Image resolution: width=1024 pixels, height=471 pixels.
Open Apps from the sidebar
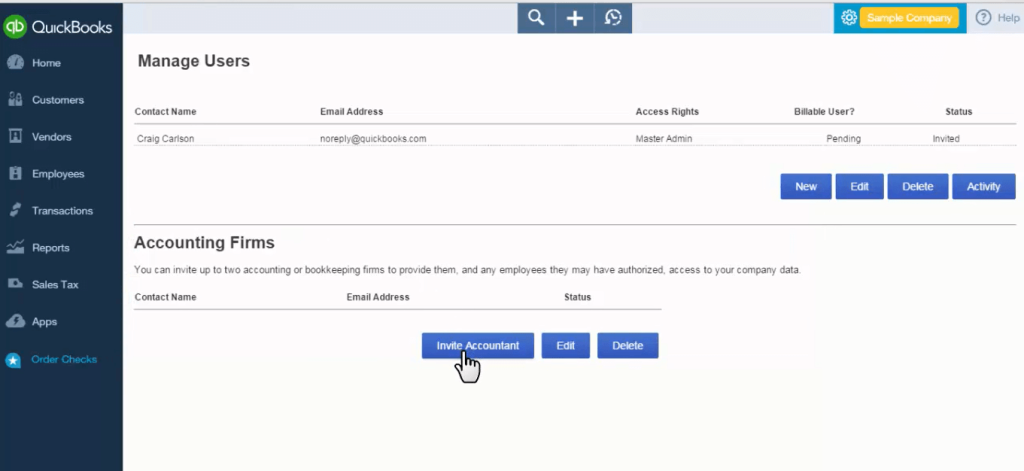(44, 322)
